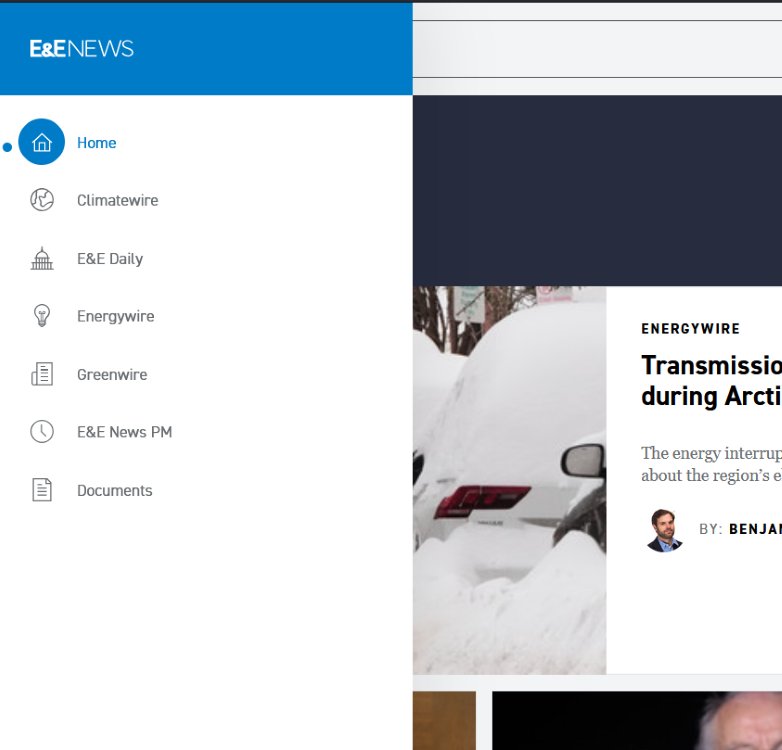Open E&E News PM from the menu
782x750 pixels.
tap(124, 432)
